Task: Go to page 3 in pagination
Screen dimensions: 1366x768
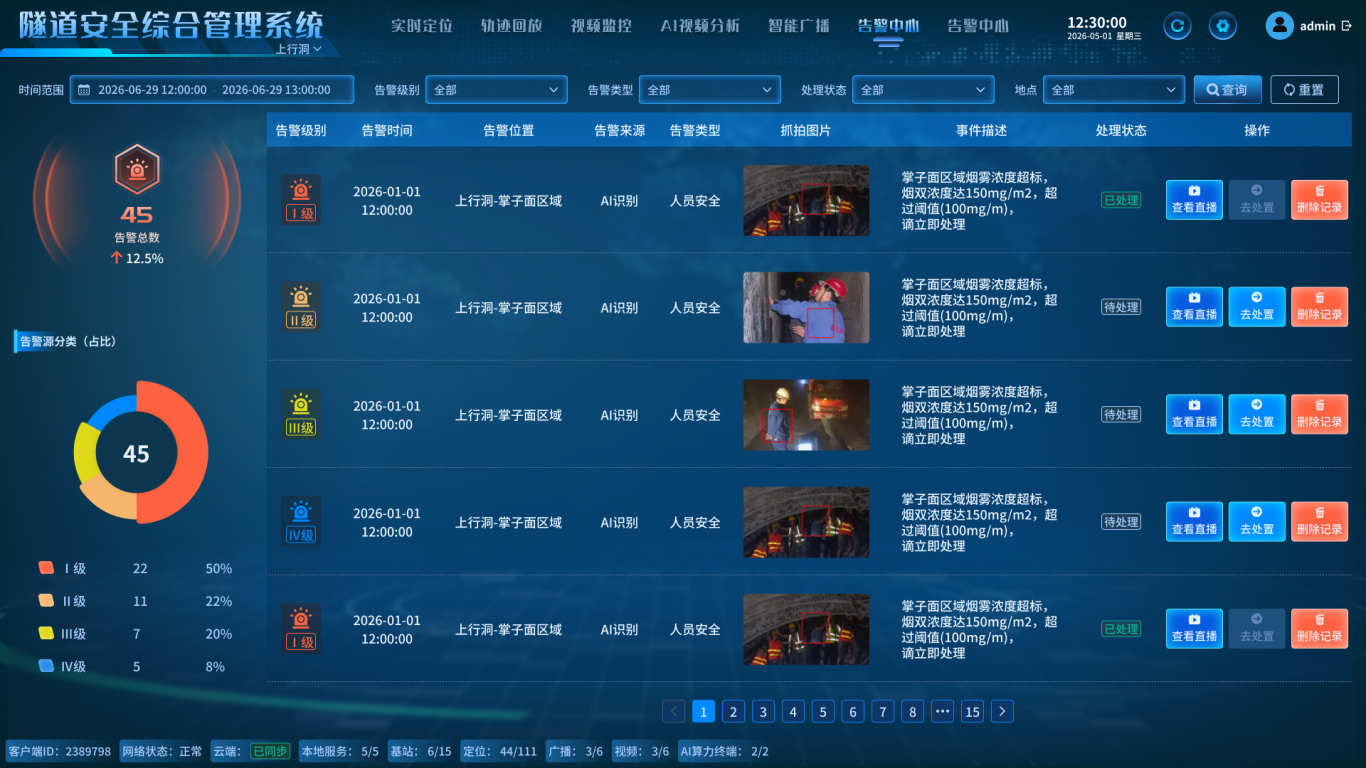Action: click(x=763, y=711)
